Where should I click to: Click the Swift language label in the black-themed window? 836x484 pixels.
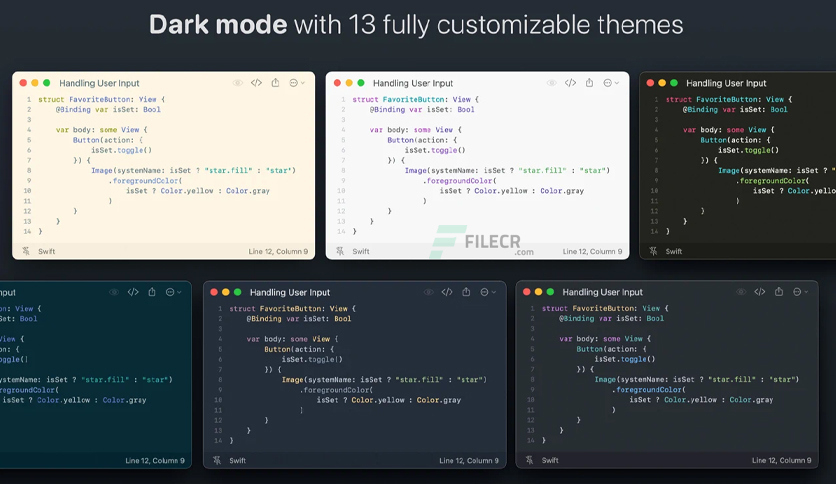click(673, 251)
